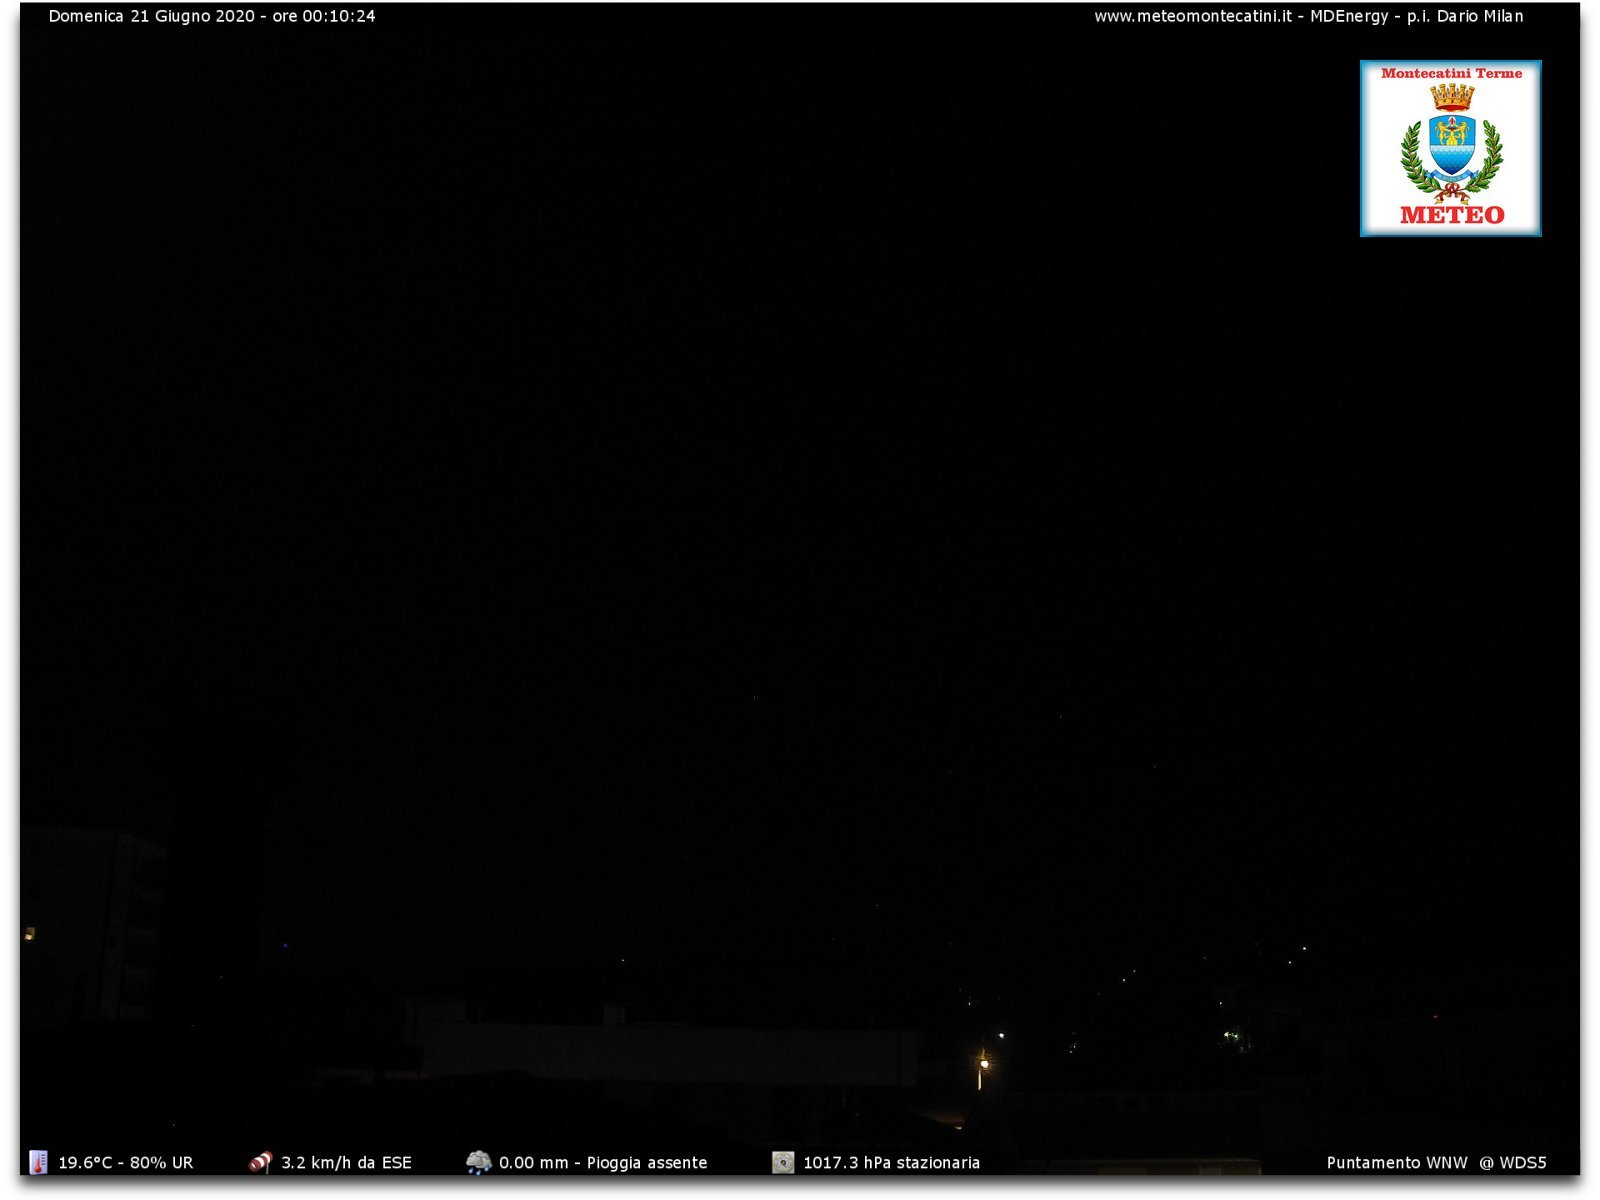Select the 1017.3 hPa stazionaria reading

click(891, 1163)
